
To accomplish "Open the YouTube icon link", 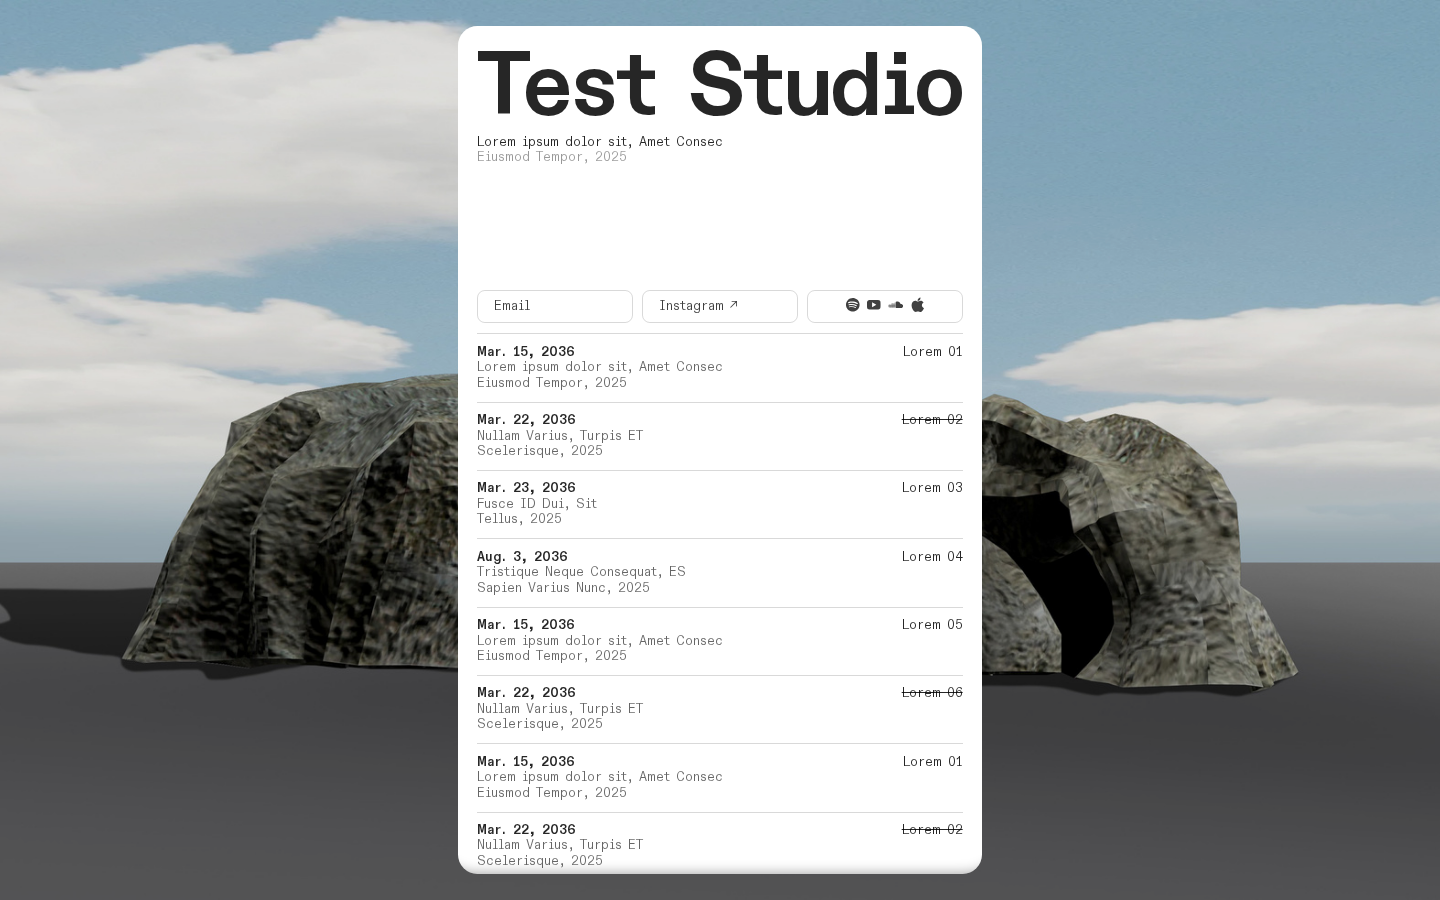I will coord(874,305).
